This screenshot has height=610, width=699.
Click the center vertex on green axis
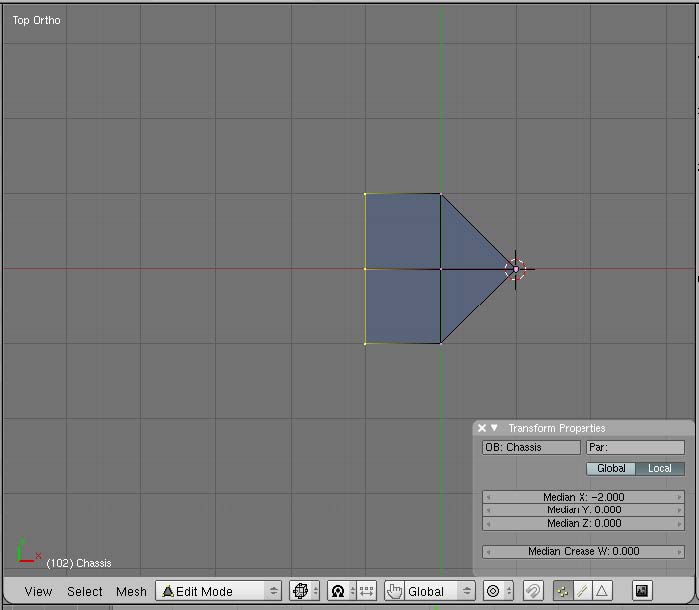tap(441, 269)
